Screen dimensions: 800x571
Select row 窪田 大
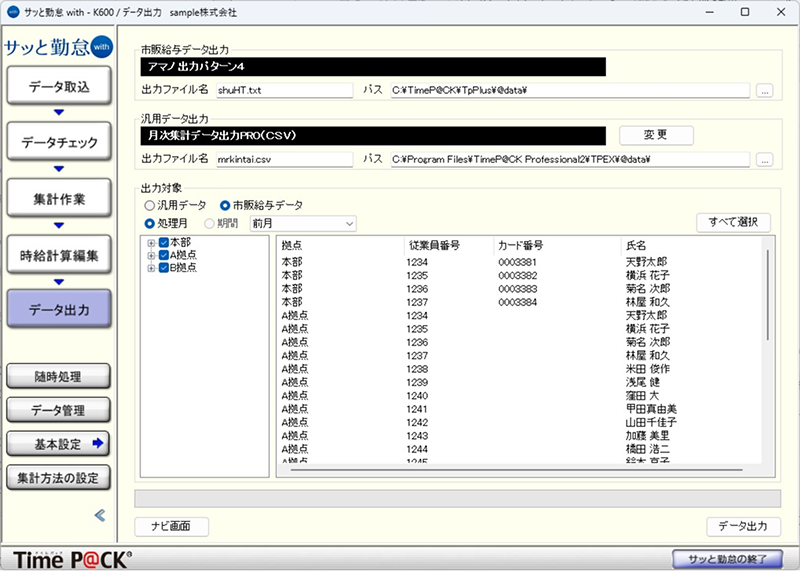520,395
